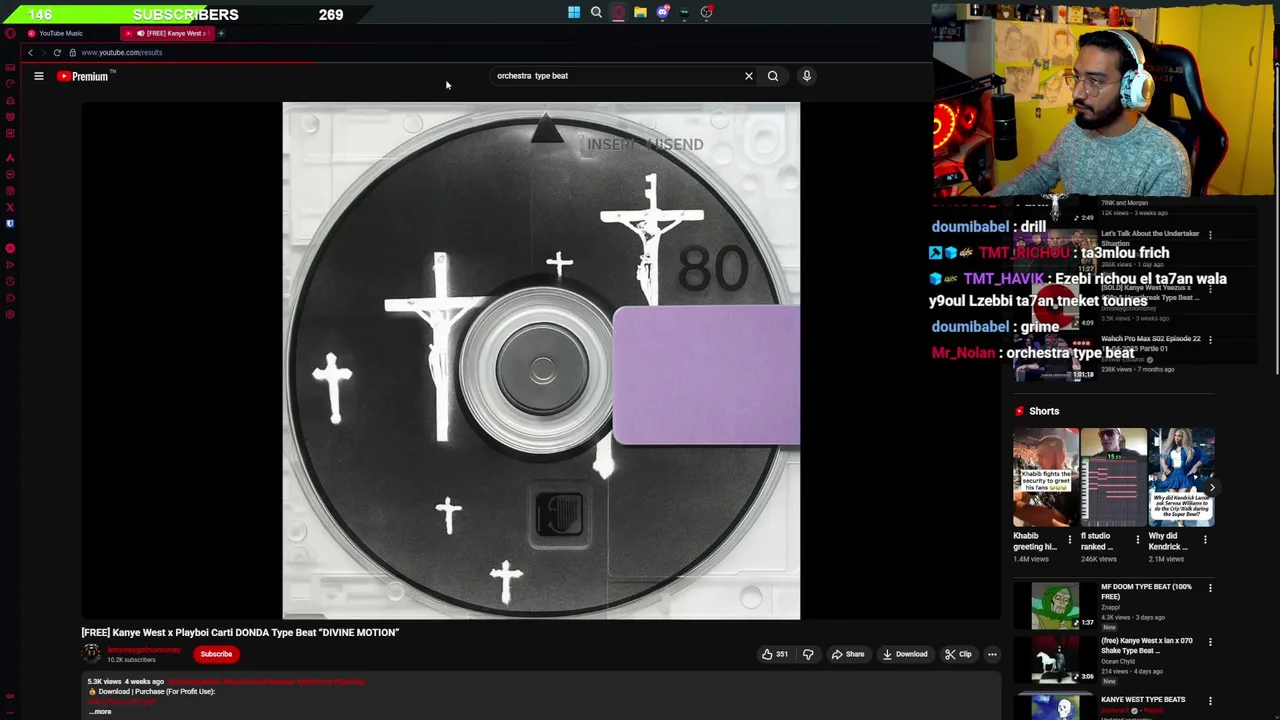This screenshot has width=1280, height=720.
Task: Open X (Twitter) in the Opera sidebar
Action: click(x=10, y=207)
